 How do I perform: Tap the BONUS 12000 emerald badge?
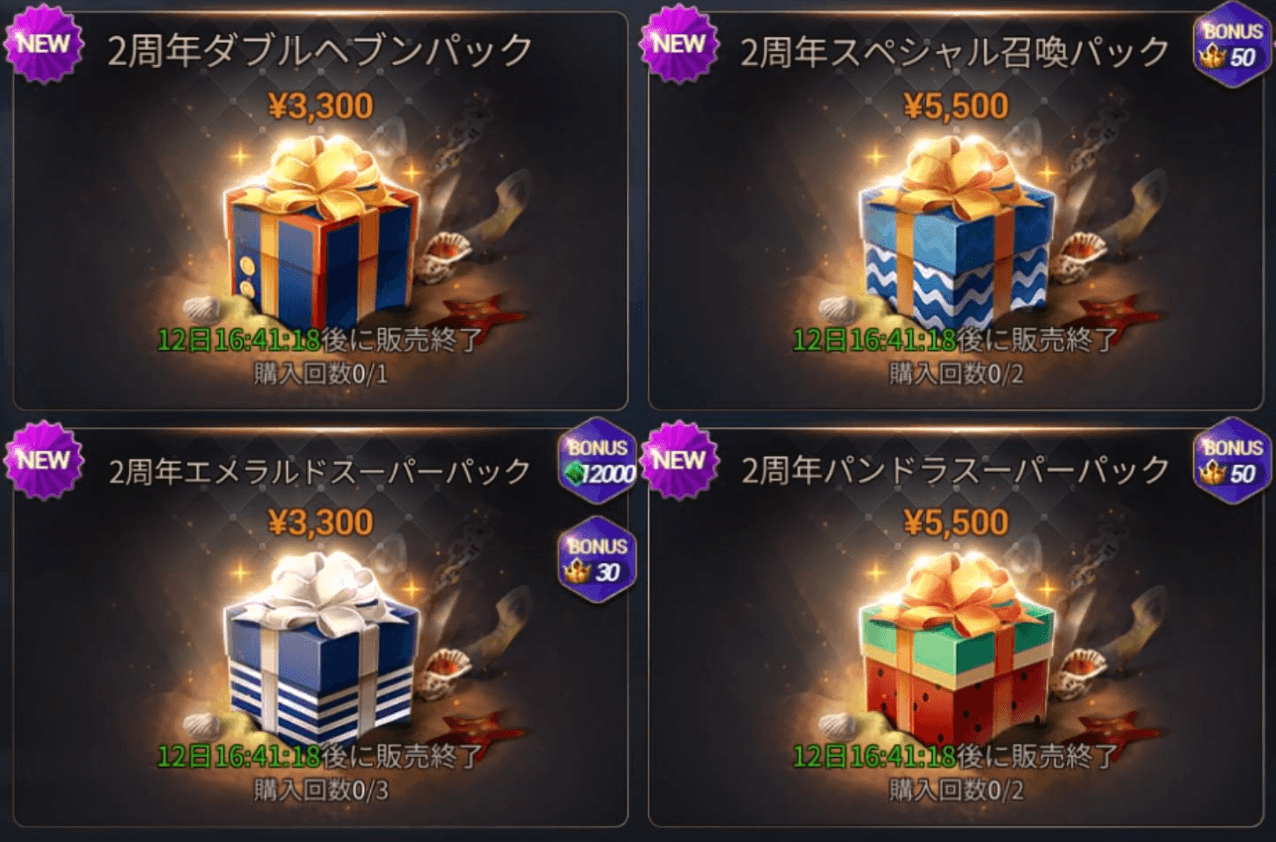pos(597,461)
